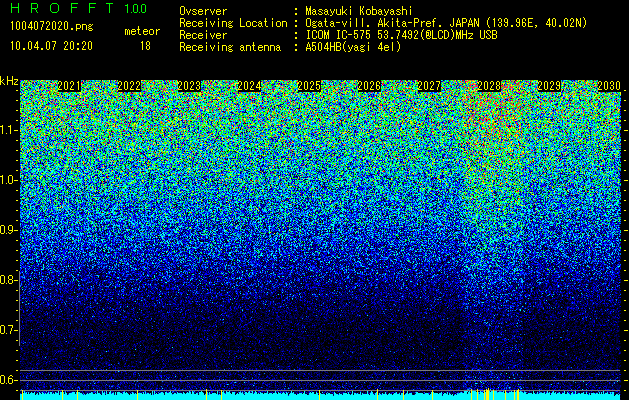Click the 0.6 frequency axis label

pyautogui.click(x=8, y=380)
